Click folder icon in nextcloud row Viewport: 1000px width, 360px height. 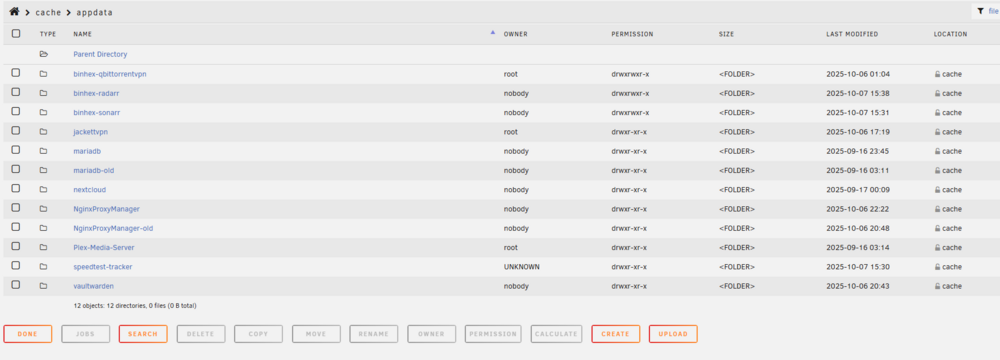(43, 190)
